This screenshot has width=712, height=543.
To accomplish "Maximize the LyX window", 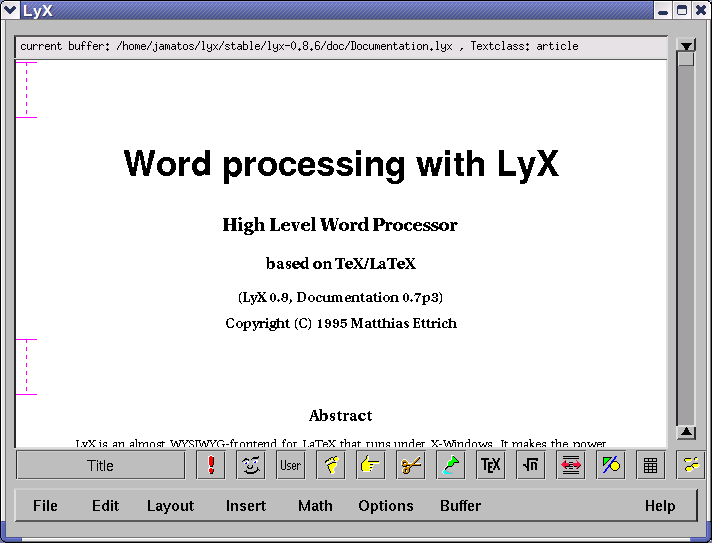I will [x=682, y=10].
